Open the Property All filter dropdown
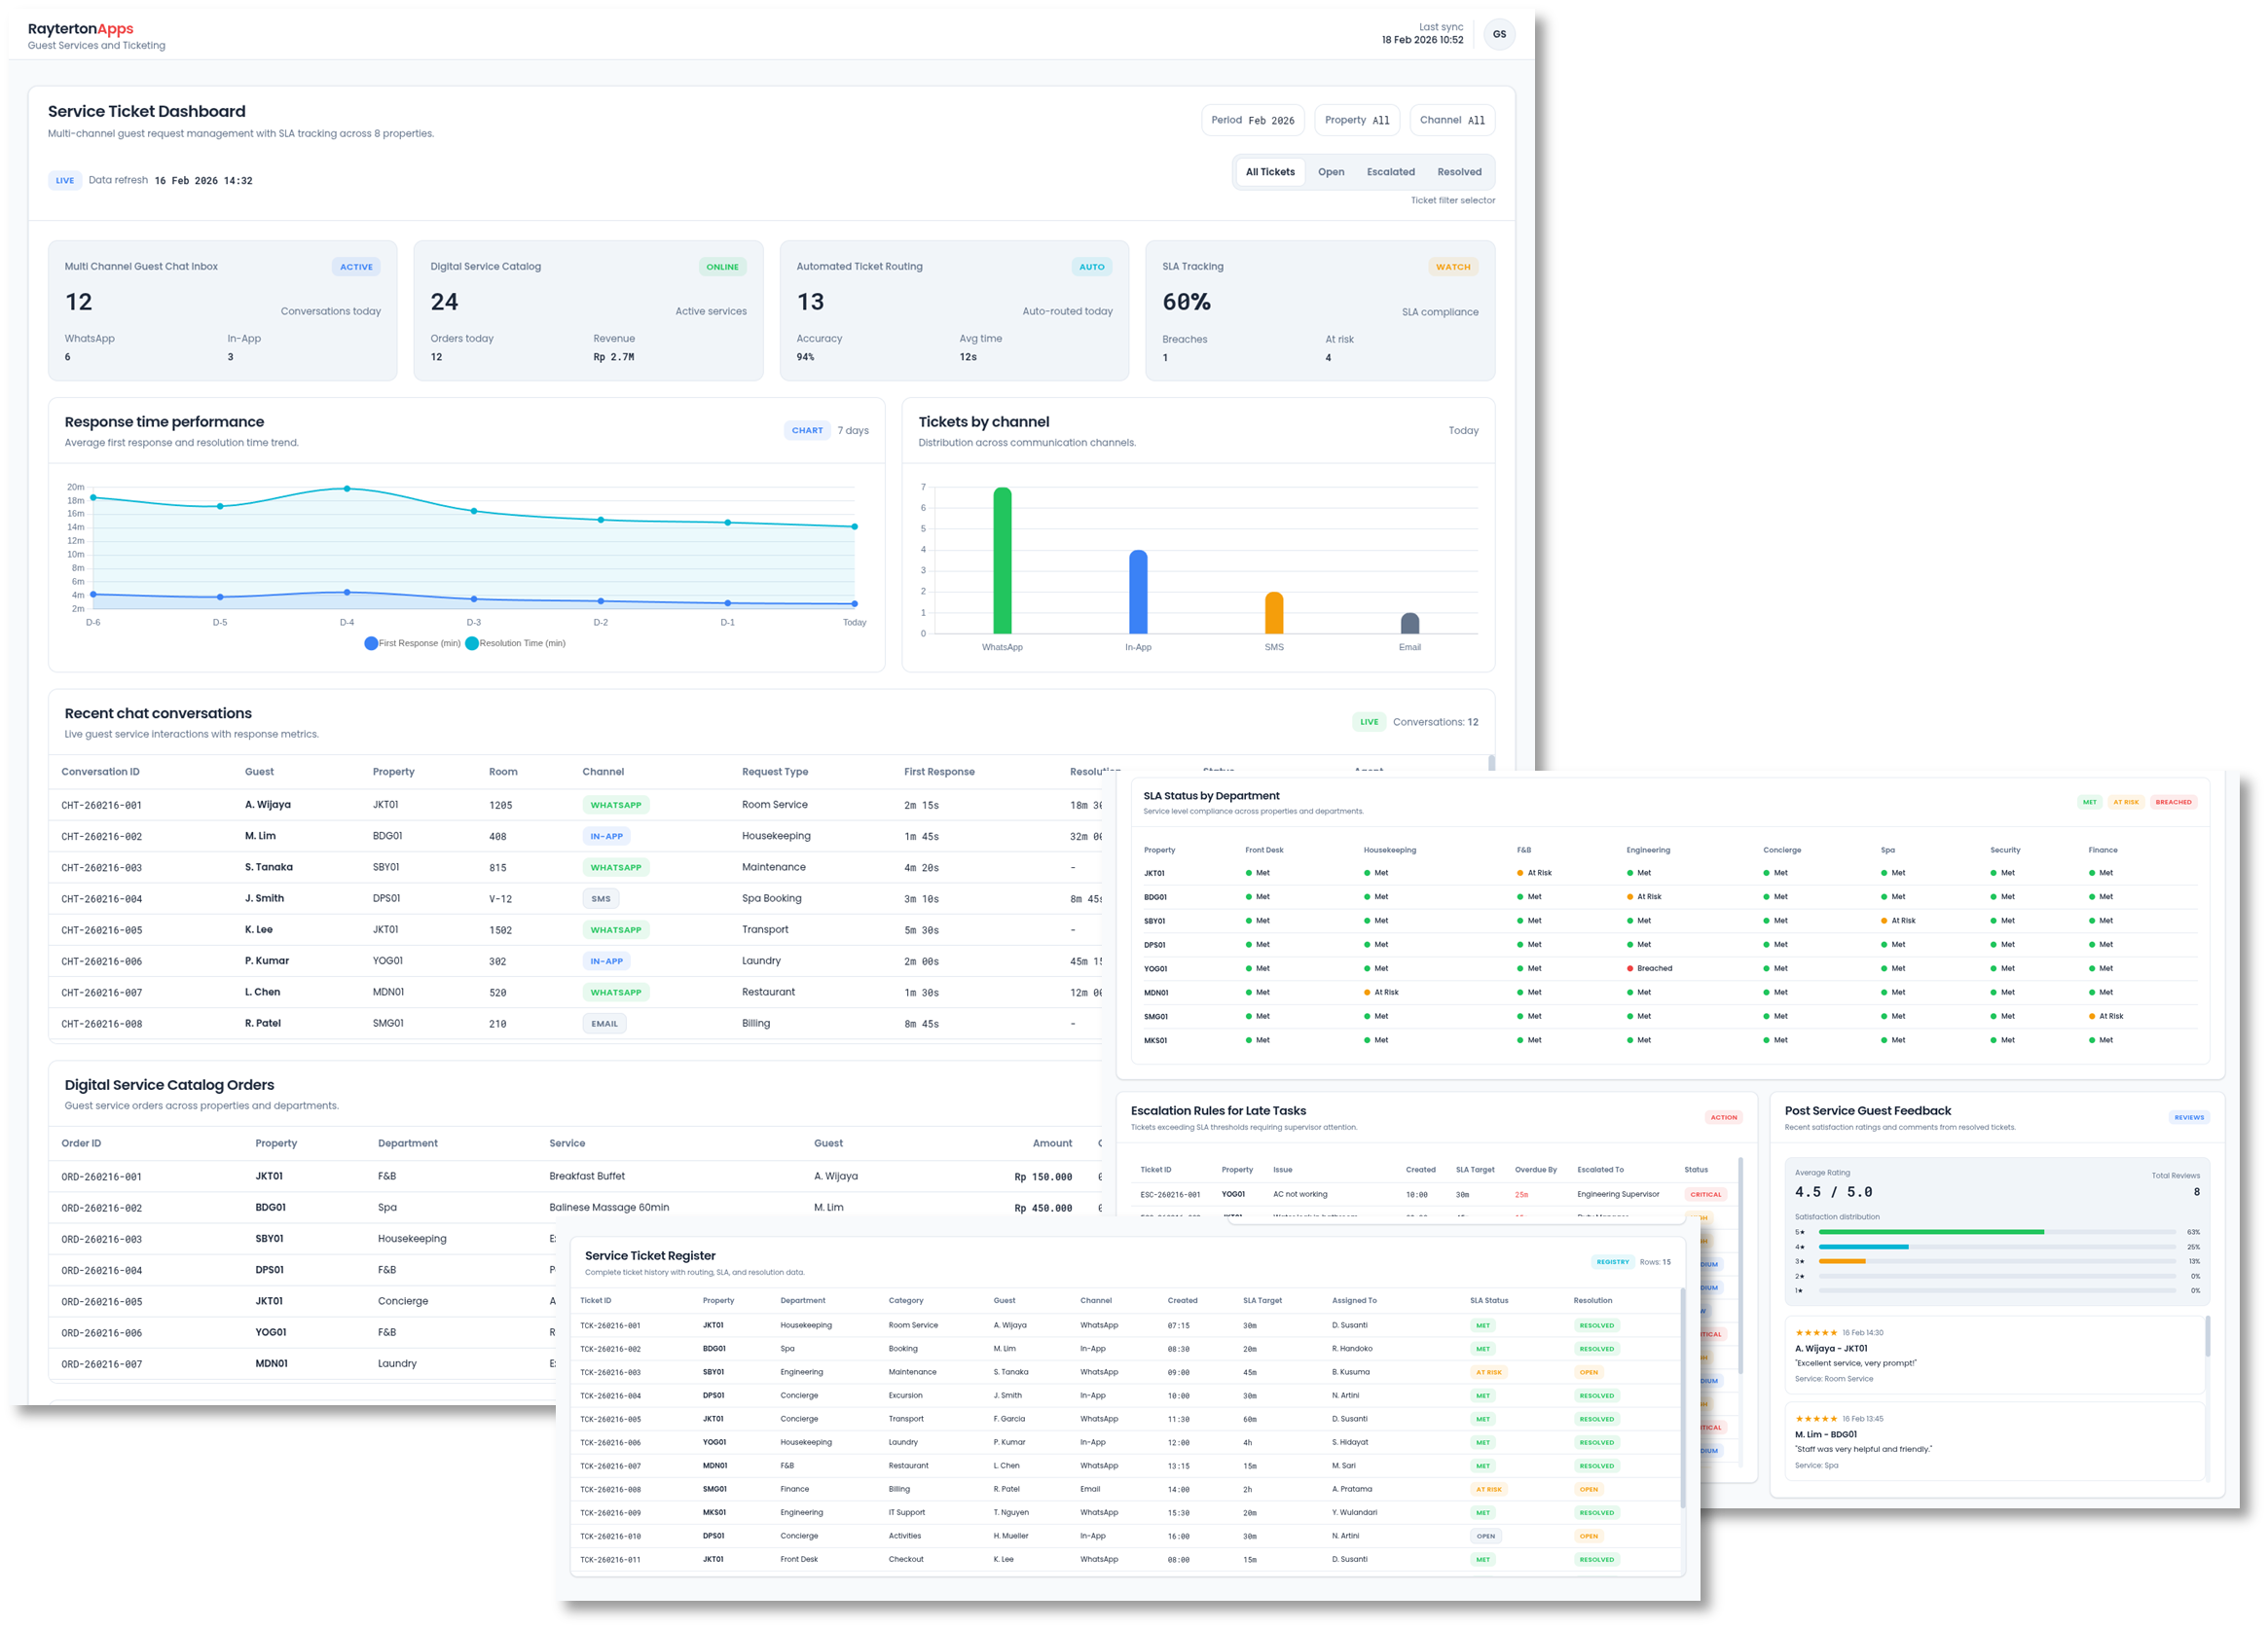The height and width of the screenshot is (1629, 2268). [x=1356, y=120]
